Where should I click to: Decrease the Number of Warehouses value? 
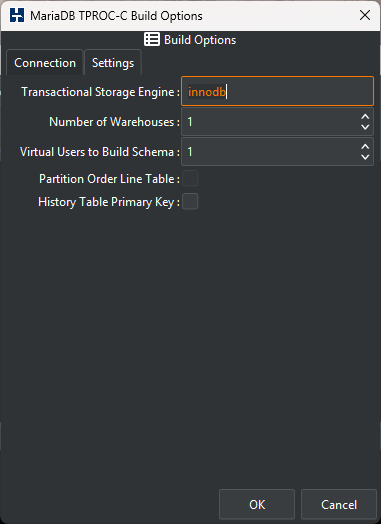(x=365, y=127)
